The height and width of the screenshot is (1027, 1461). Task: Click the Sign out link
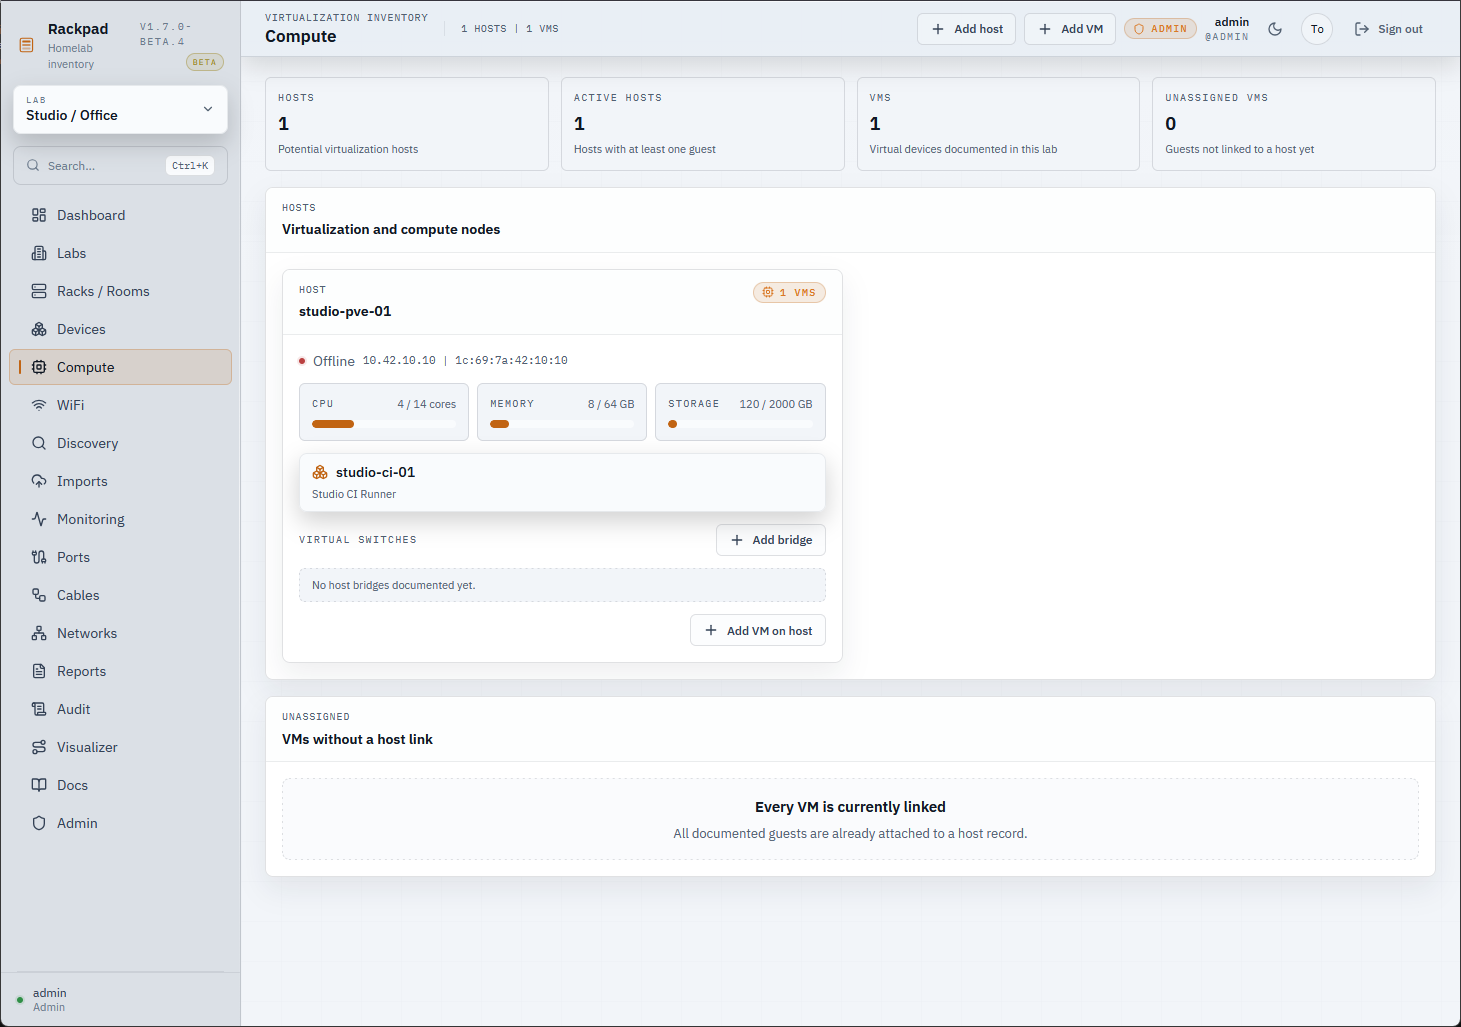tap(1388, 29)
